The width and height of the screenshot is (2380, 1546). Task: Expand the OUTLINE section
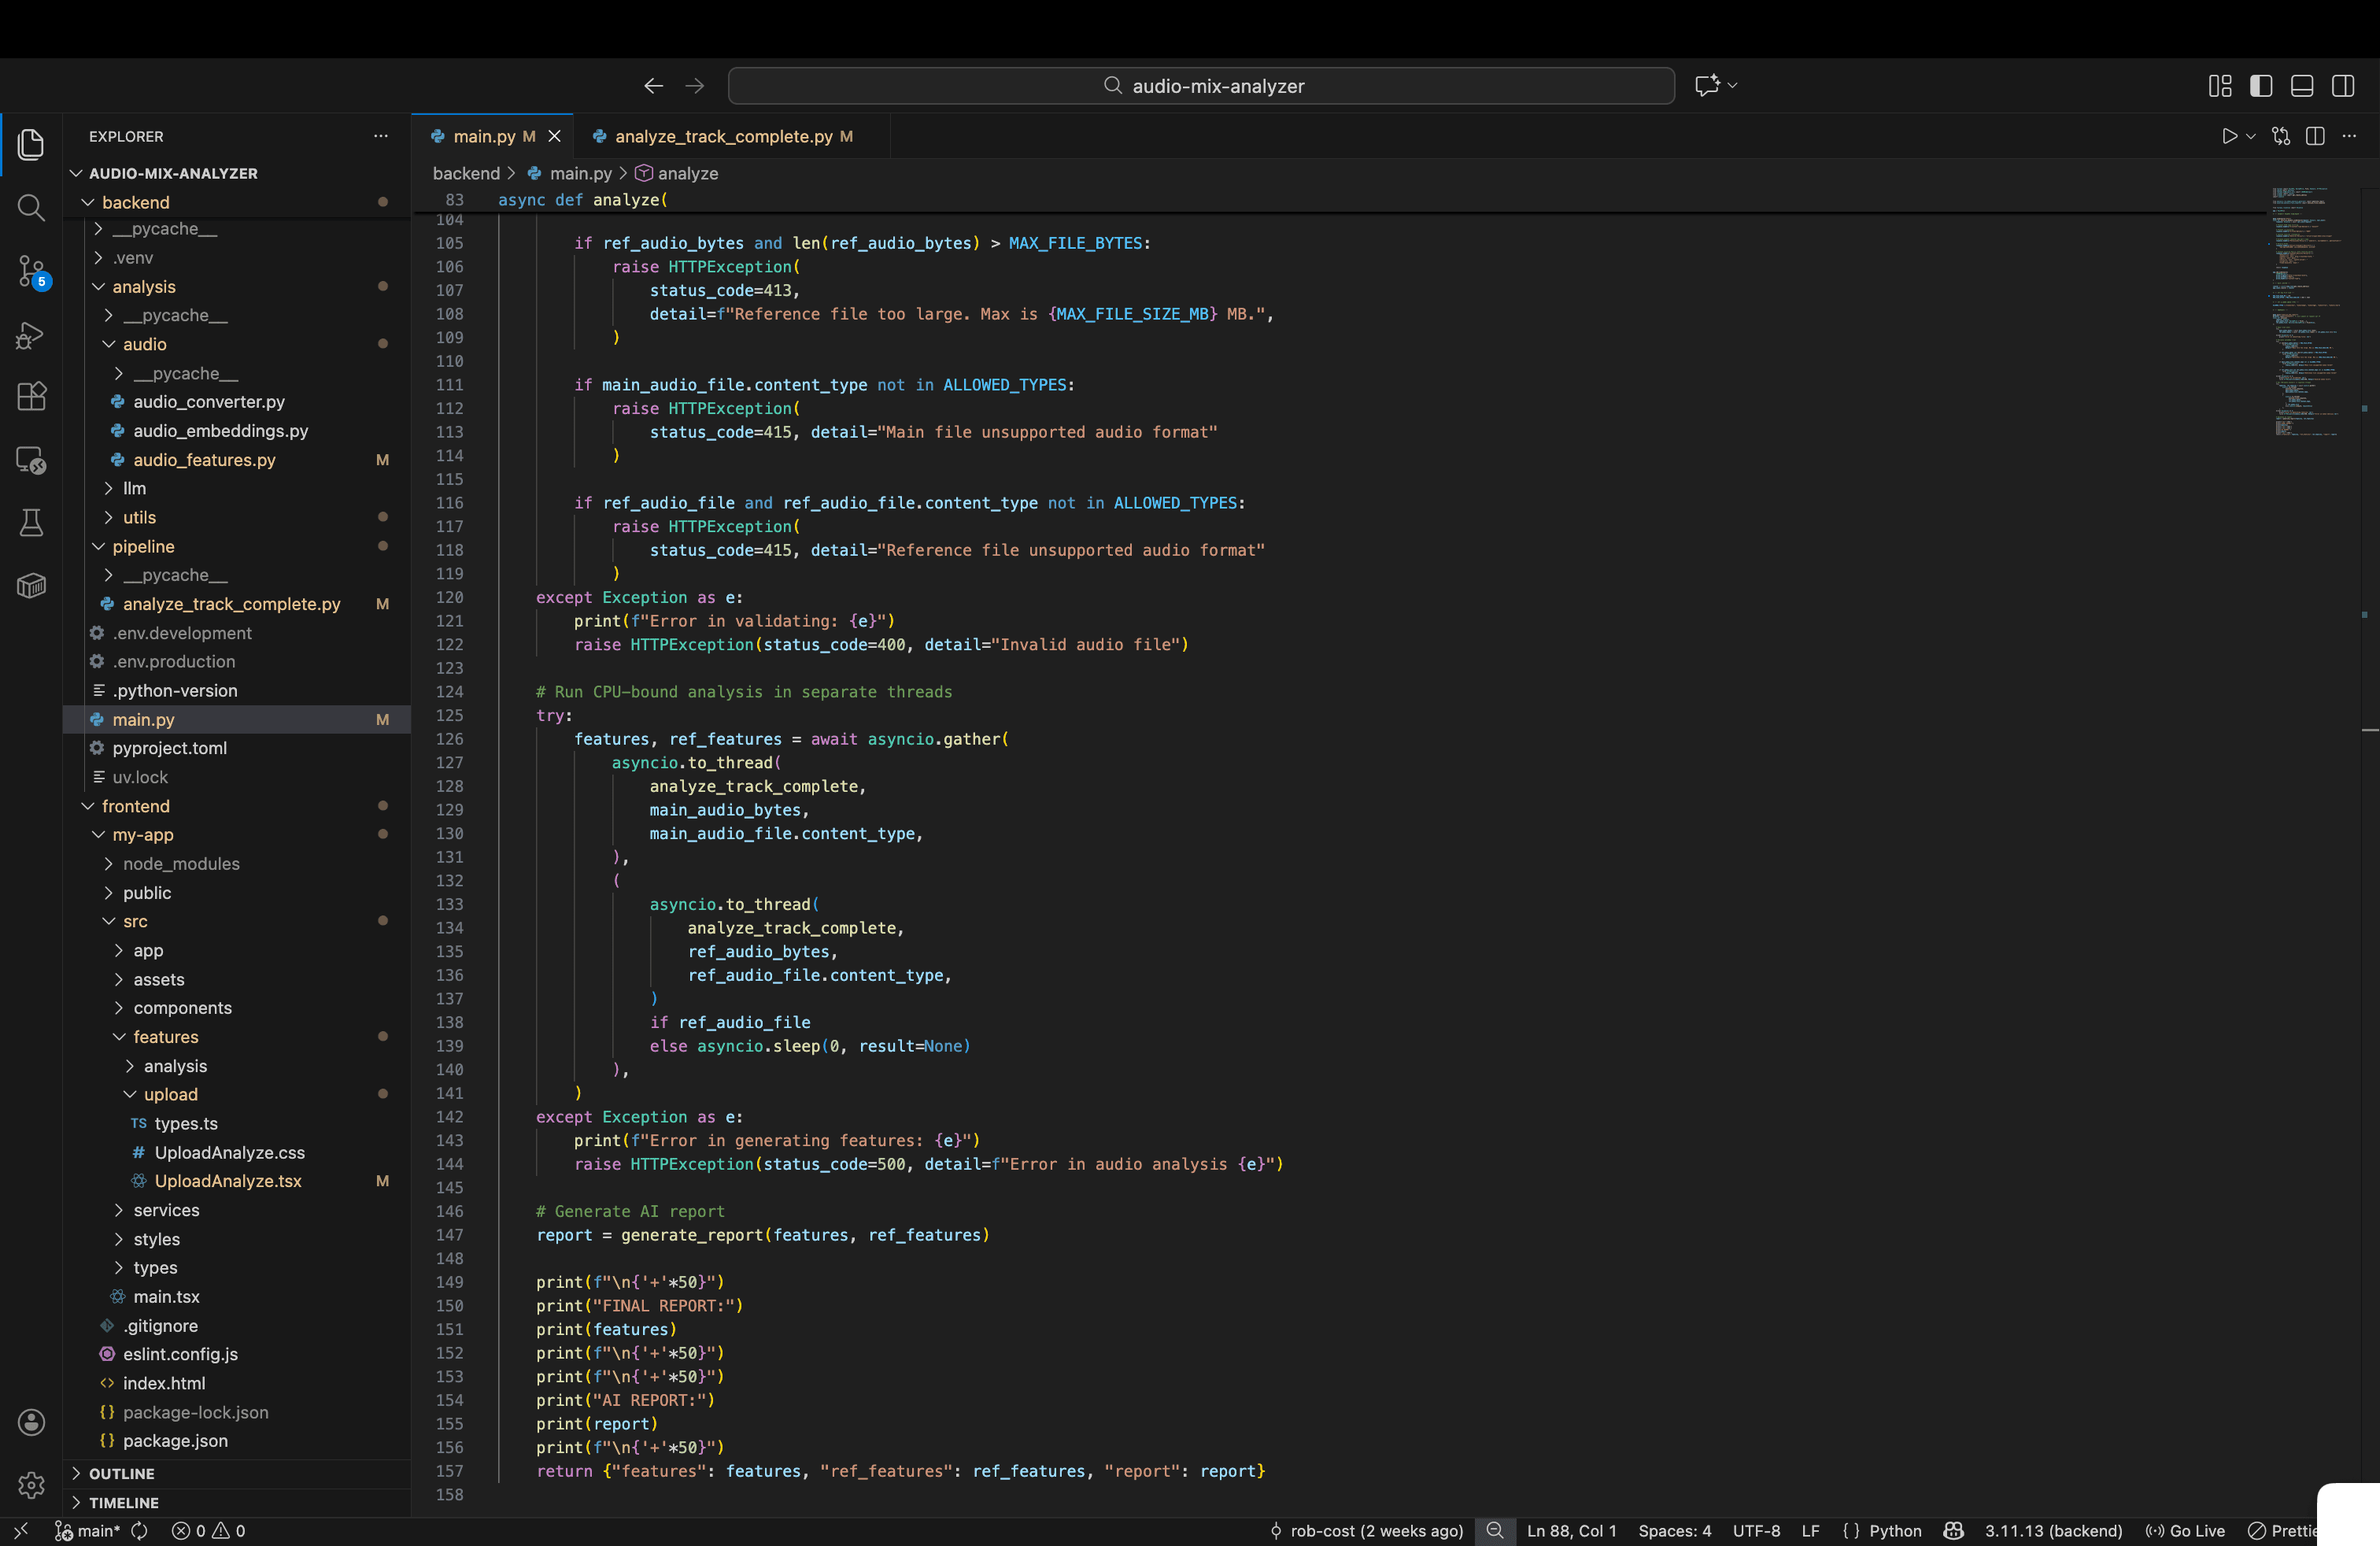tap(121, 1473)
